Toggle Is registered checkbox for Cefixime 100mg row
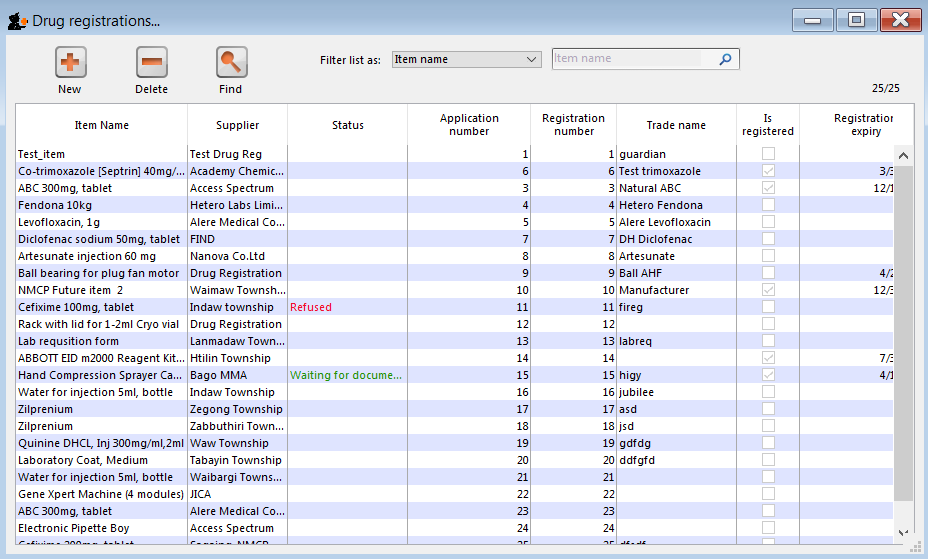This screenshot has height=559, width=928. point(768,307)
